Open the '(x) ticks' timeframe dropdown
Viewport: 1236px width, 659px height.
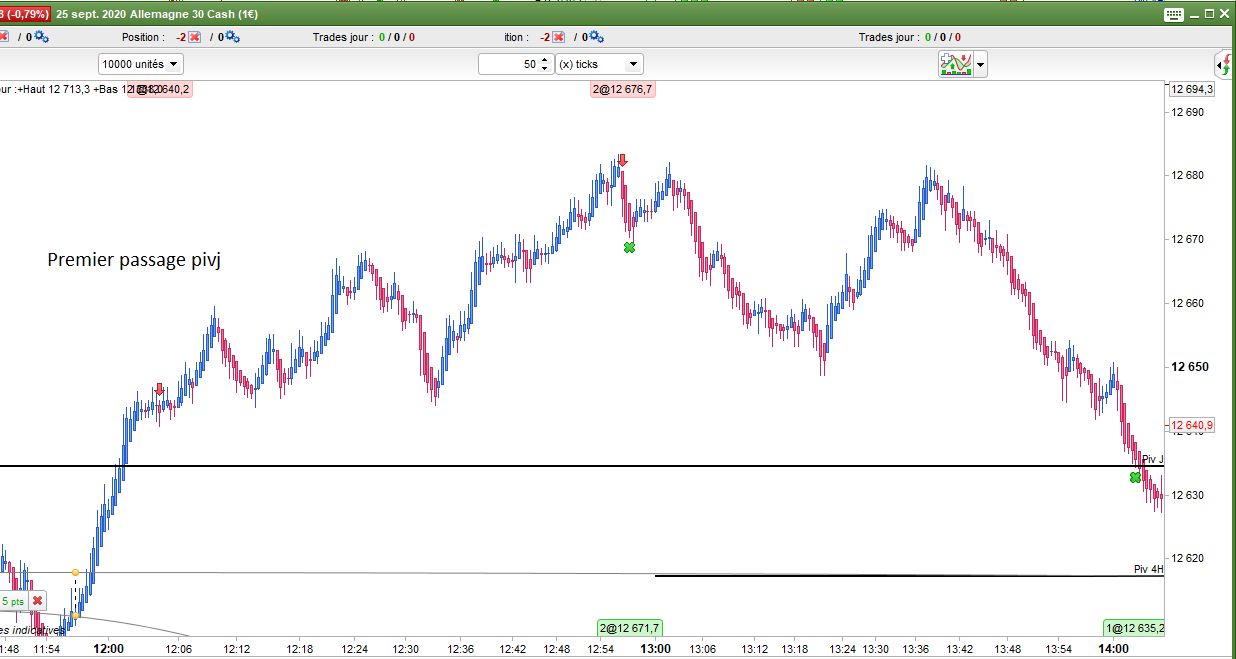599,64
